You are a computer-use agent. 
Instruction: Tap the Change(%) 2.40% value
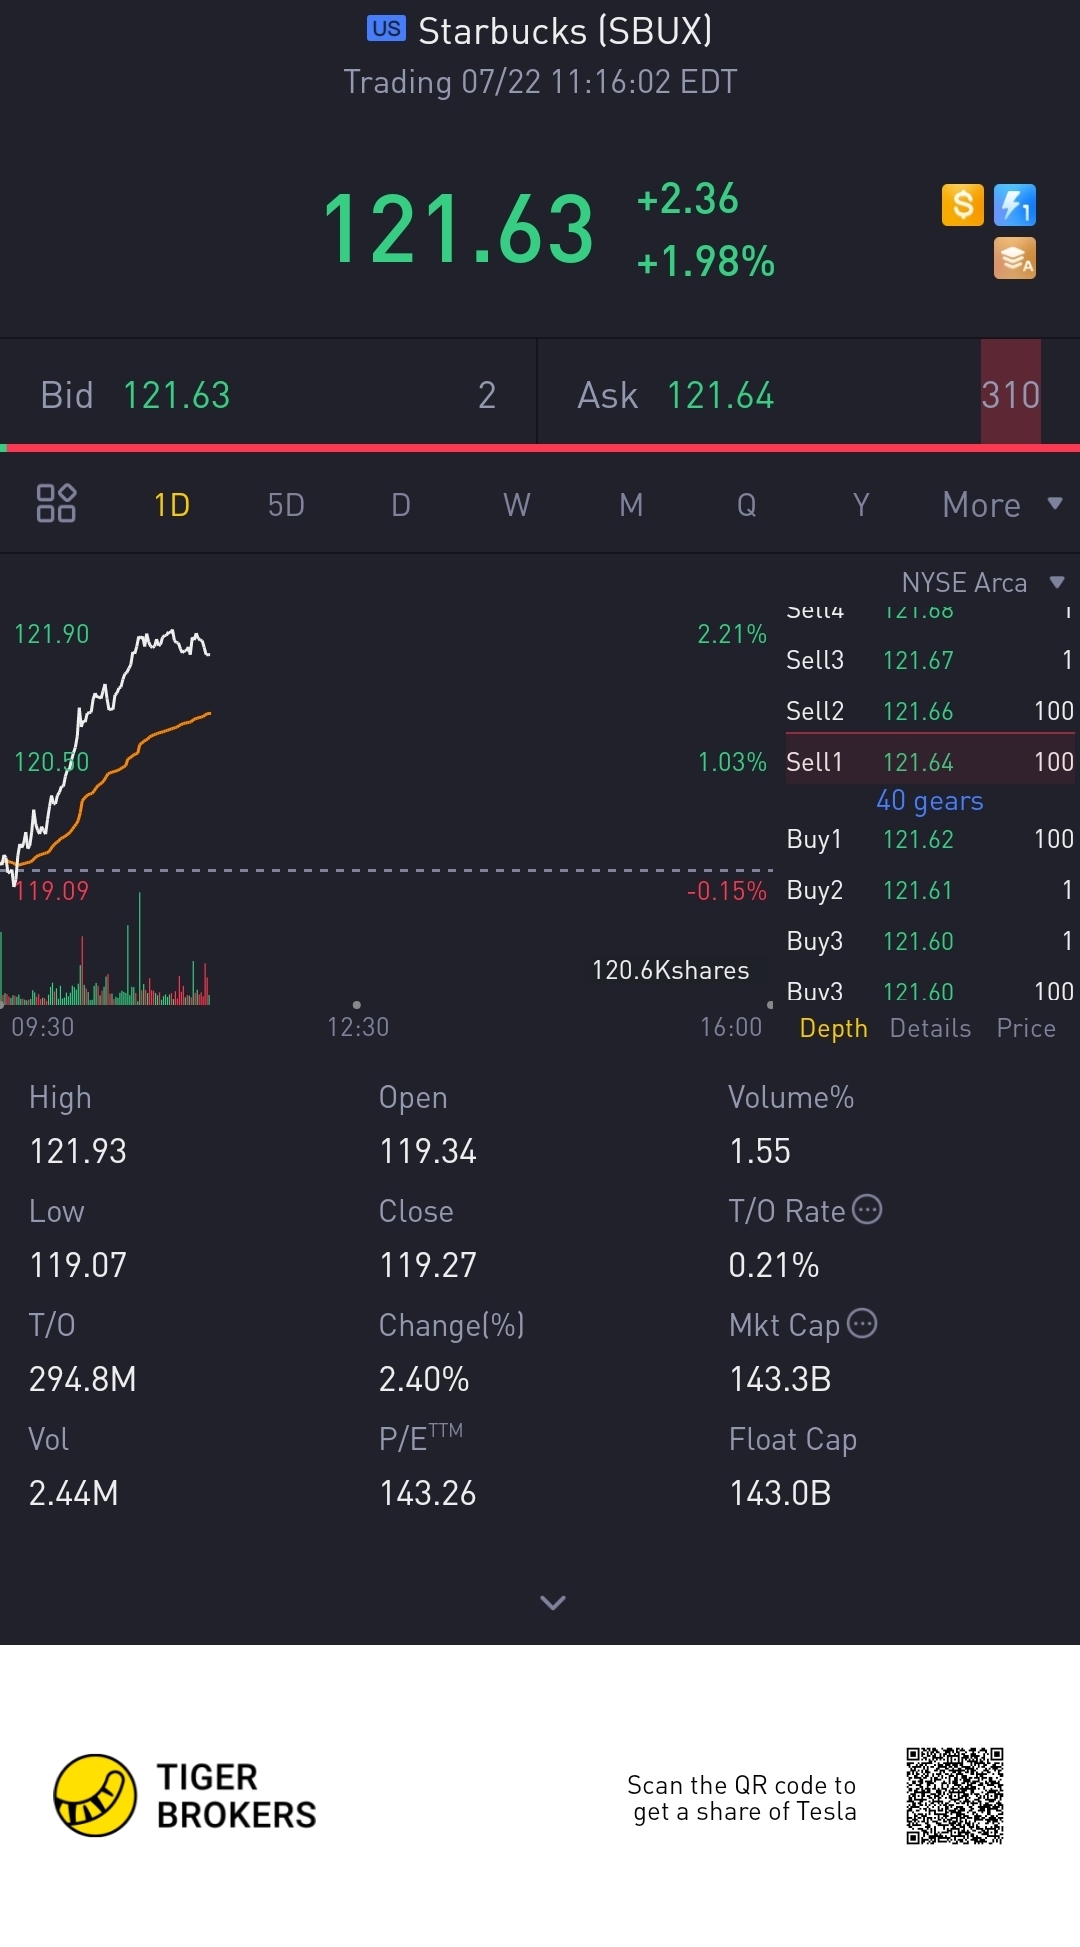(424, 1379)
